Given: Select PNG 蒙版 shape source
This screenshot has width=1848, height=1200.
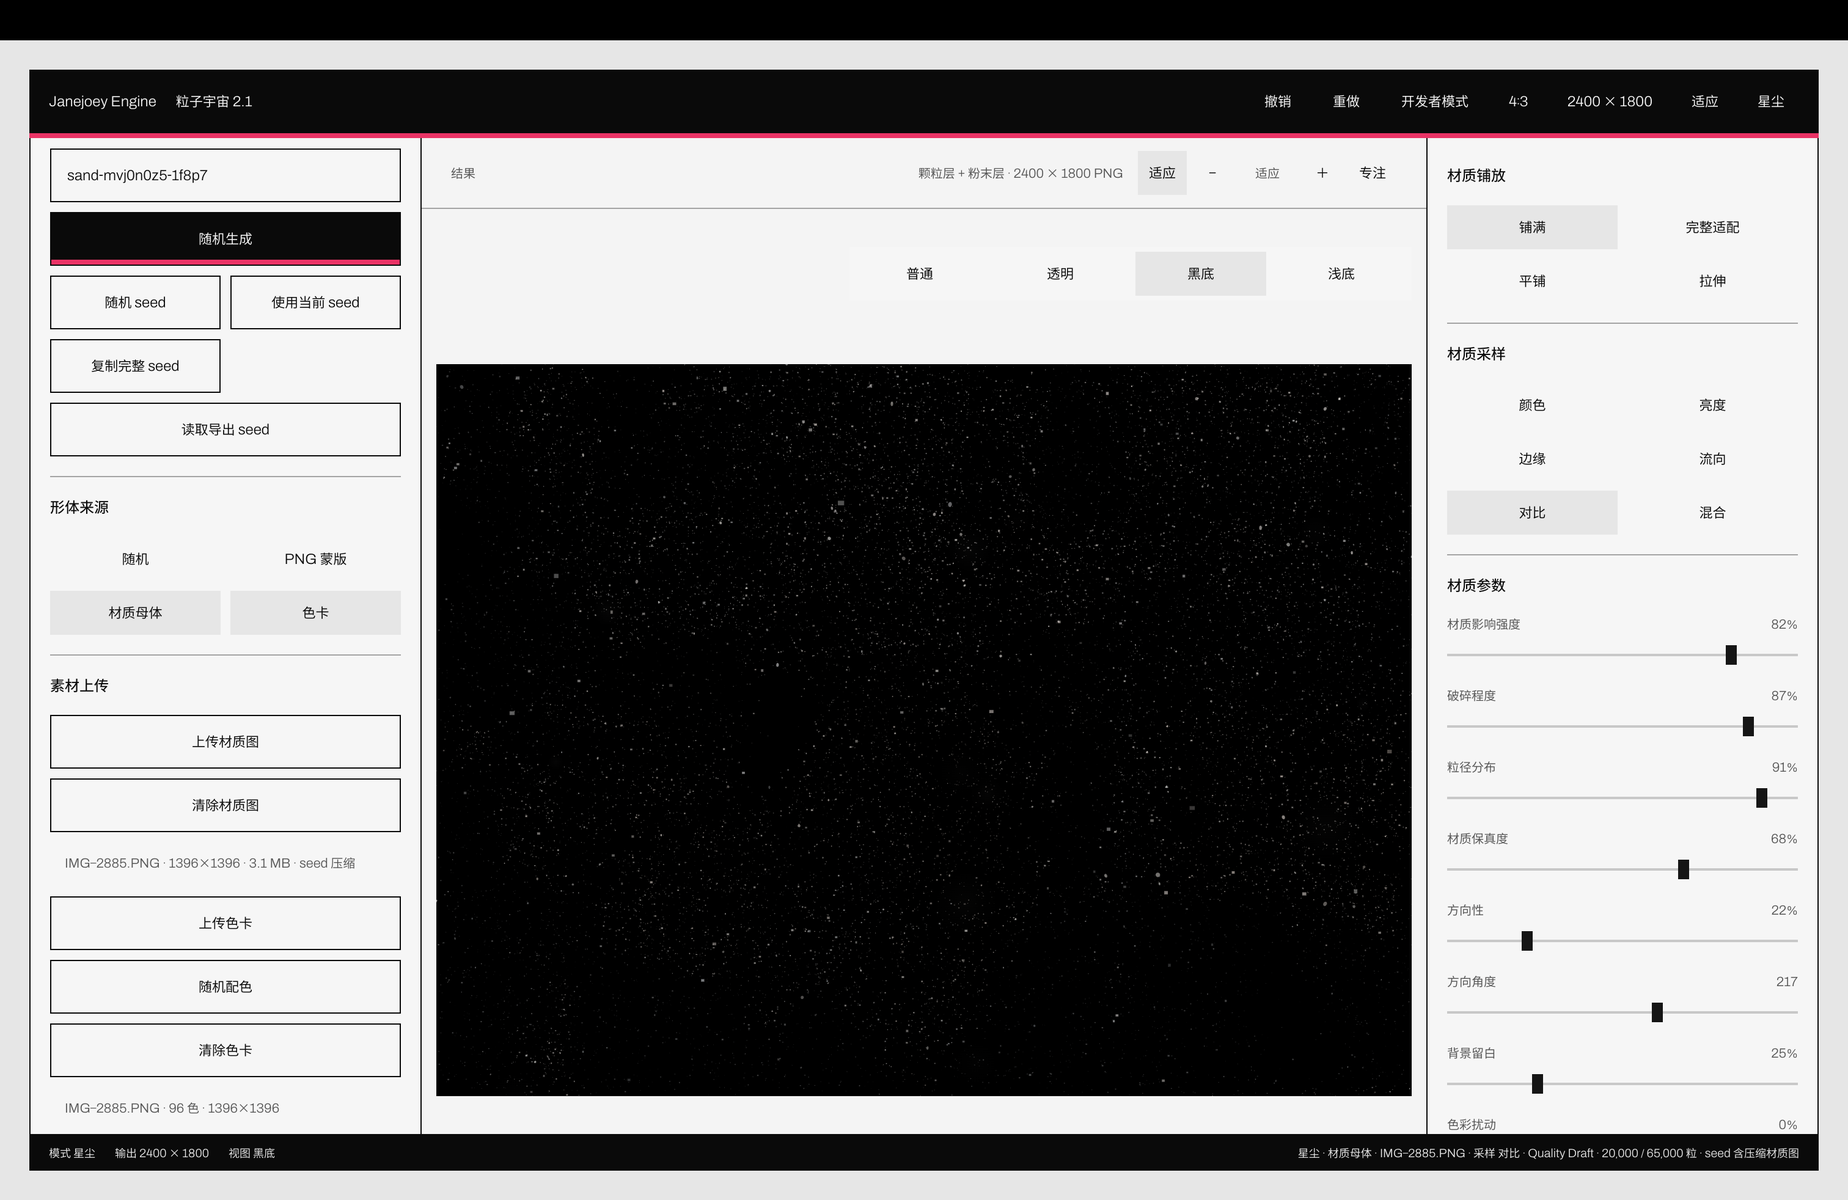Looking at the screenshot, I should pyautogui.click(x=315, y=559).
